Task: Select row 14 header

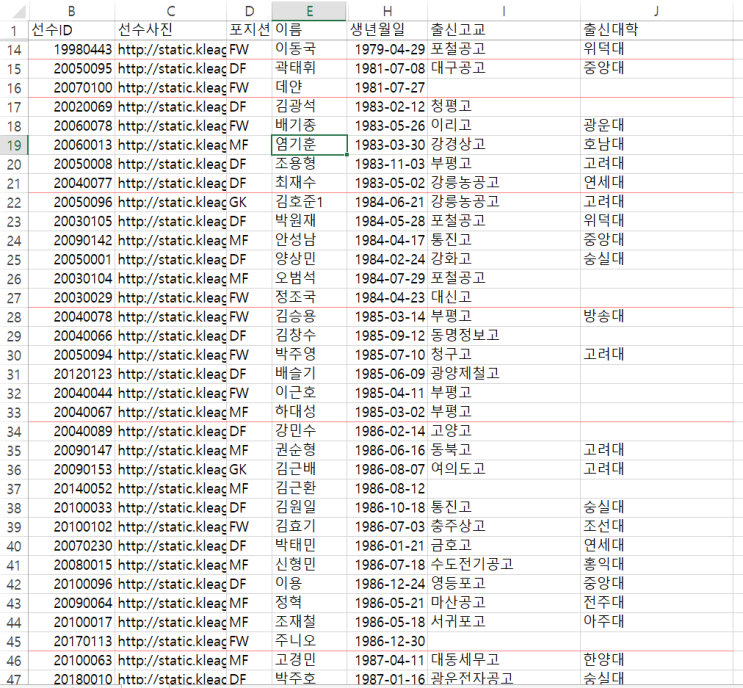Action: (x=14, y=50)
